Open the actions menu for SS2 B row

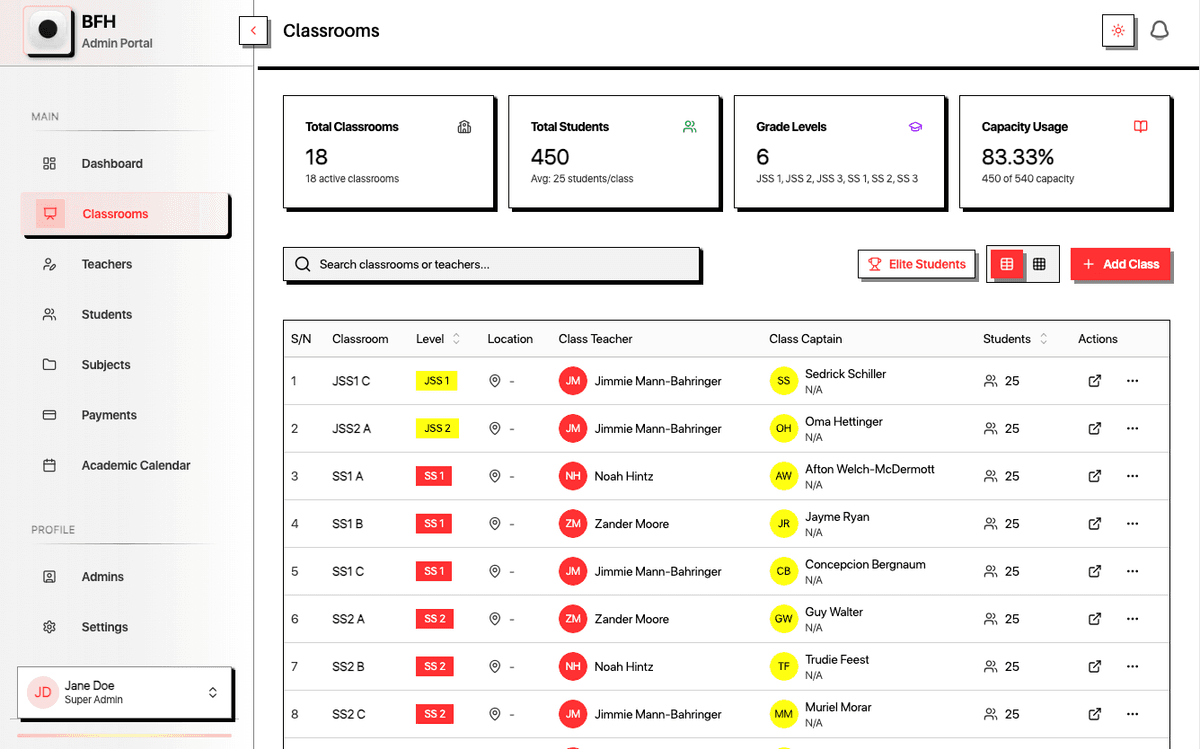click(x=1132, y=666)
